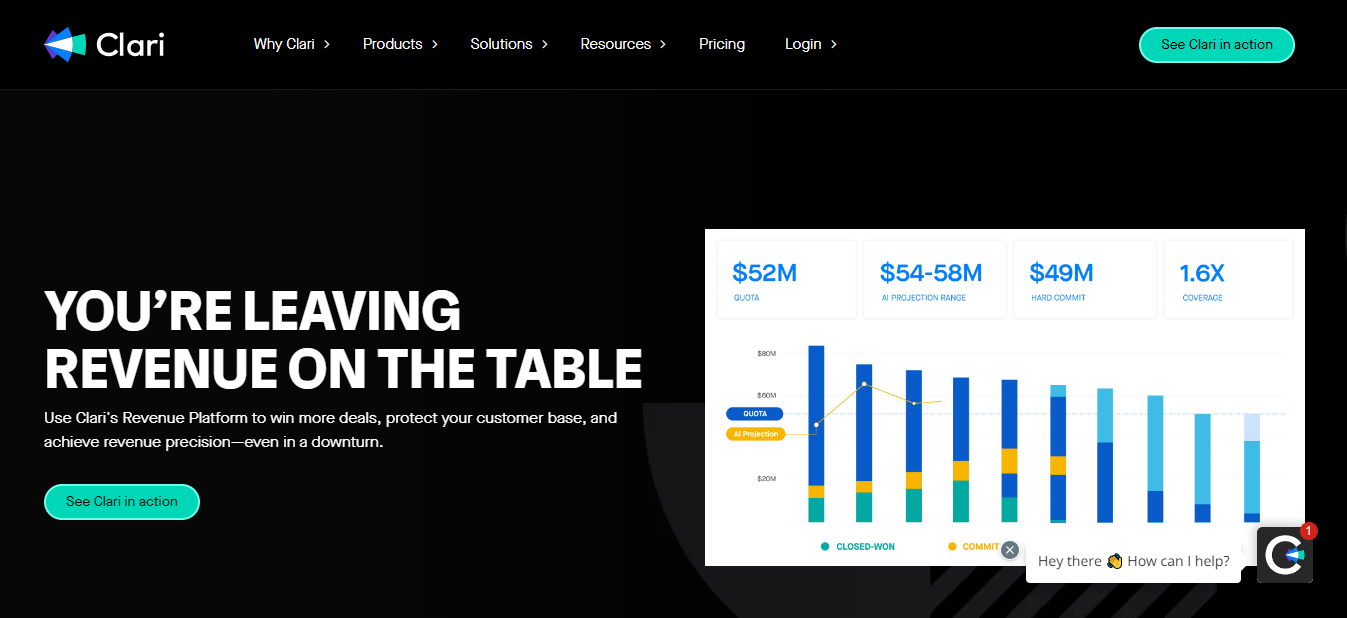Open the Why Clari menu
This screenshot has width=1347, height=618.
(x=284, y=44)
